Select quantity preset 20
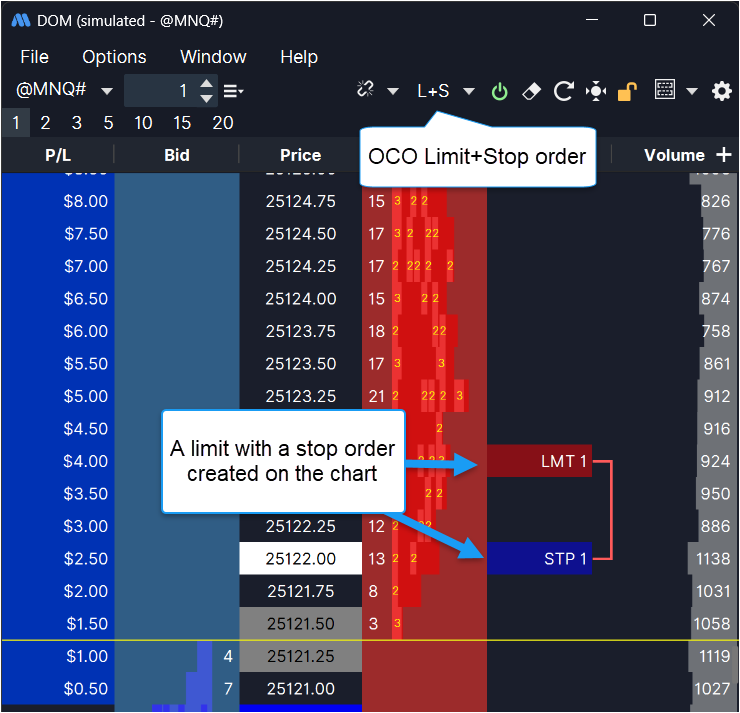 tap(223, 123)
